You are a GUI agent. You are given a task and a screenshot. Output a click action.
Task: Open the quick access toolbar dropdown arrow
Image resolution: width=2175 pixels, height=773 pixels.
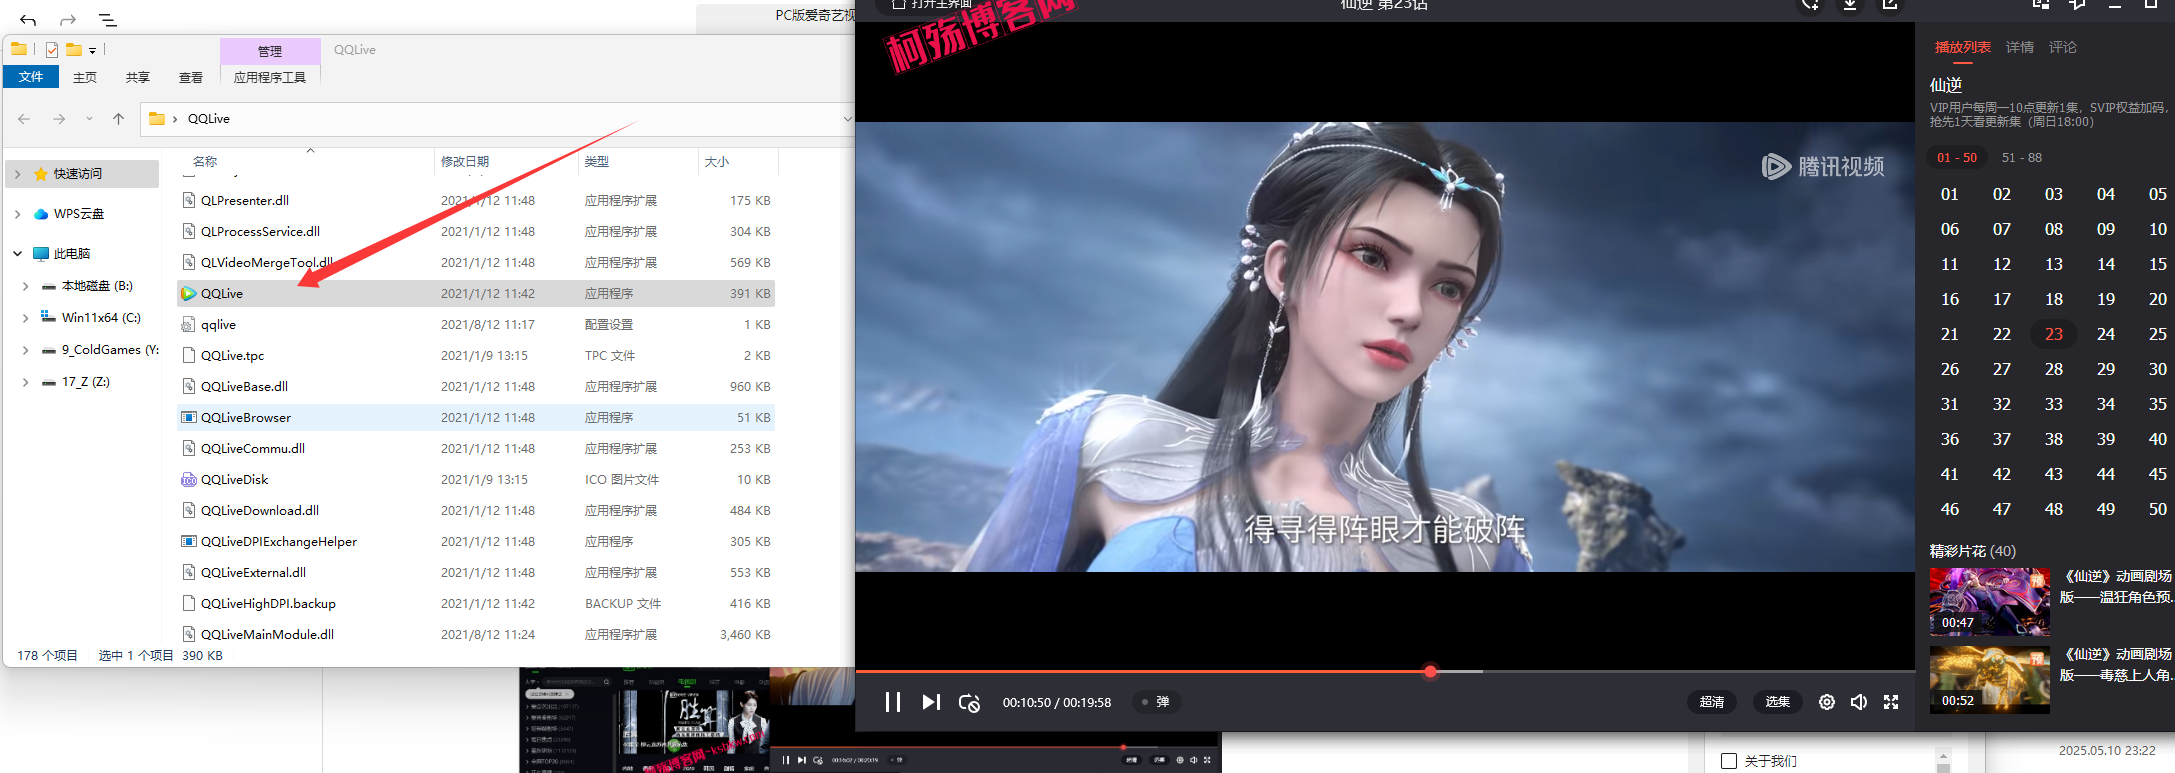(92, 50)
